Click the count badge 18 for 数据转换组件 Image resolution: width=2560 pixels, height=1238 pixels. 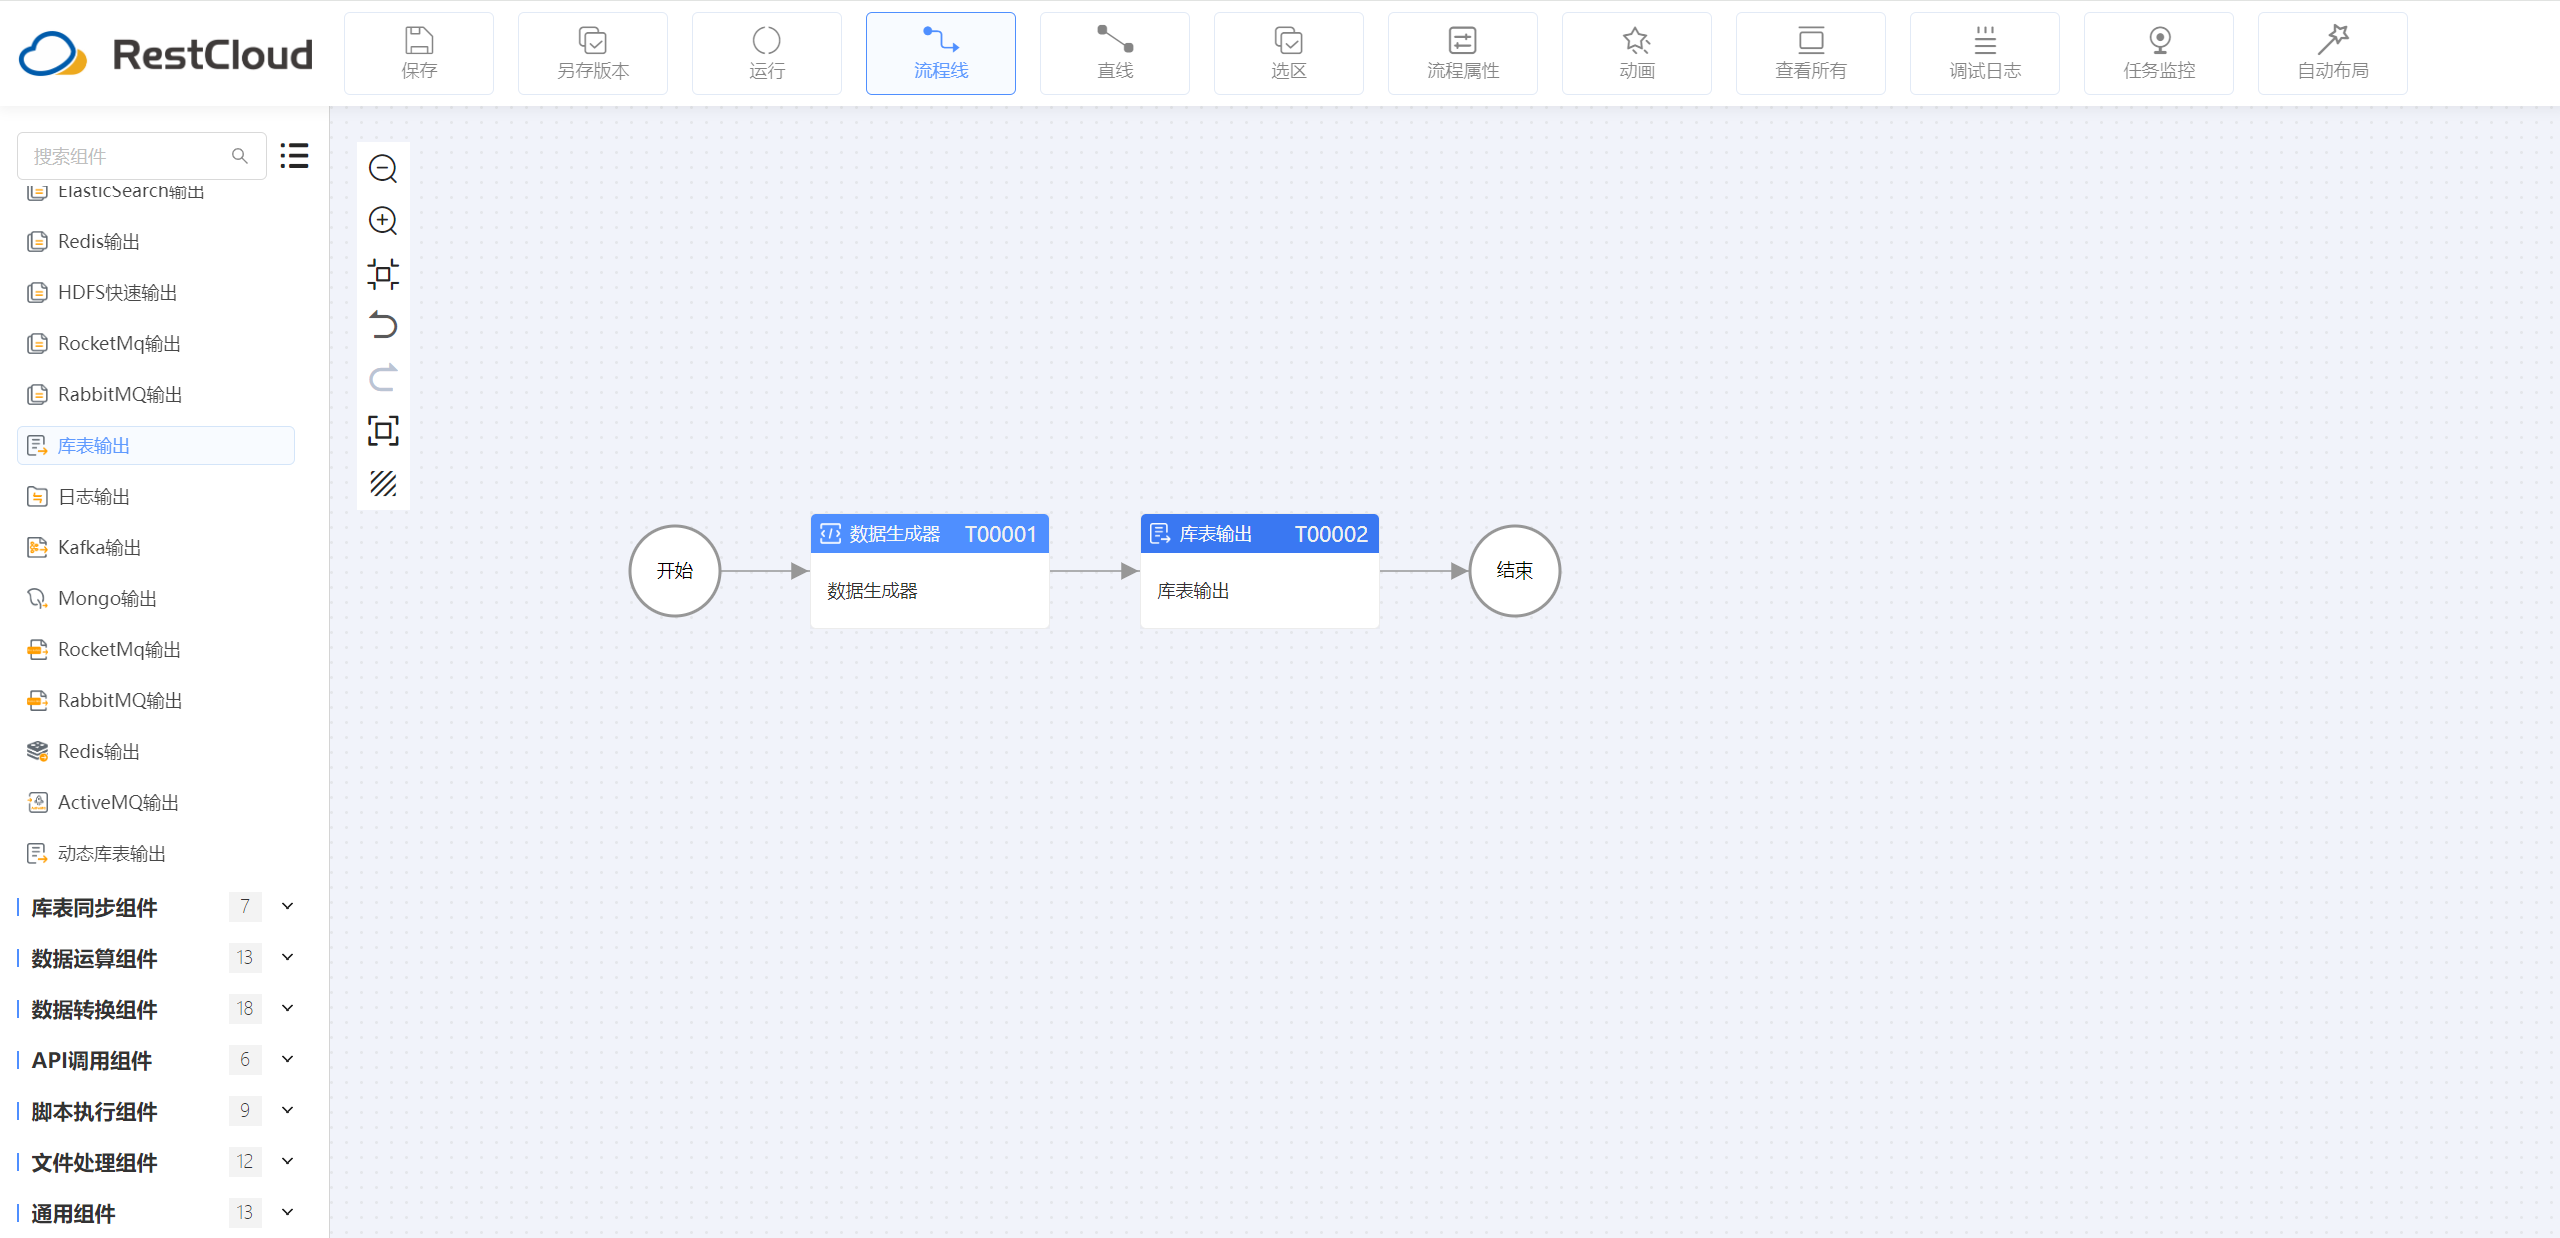point(245,1008)
